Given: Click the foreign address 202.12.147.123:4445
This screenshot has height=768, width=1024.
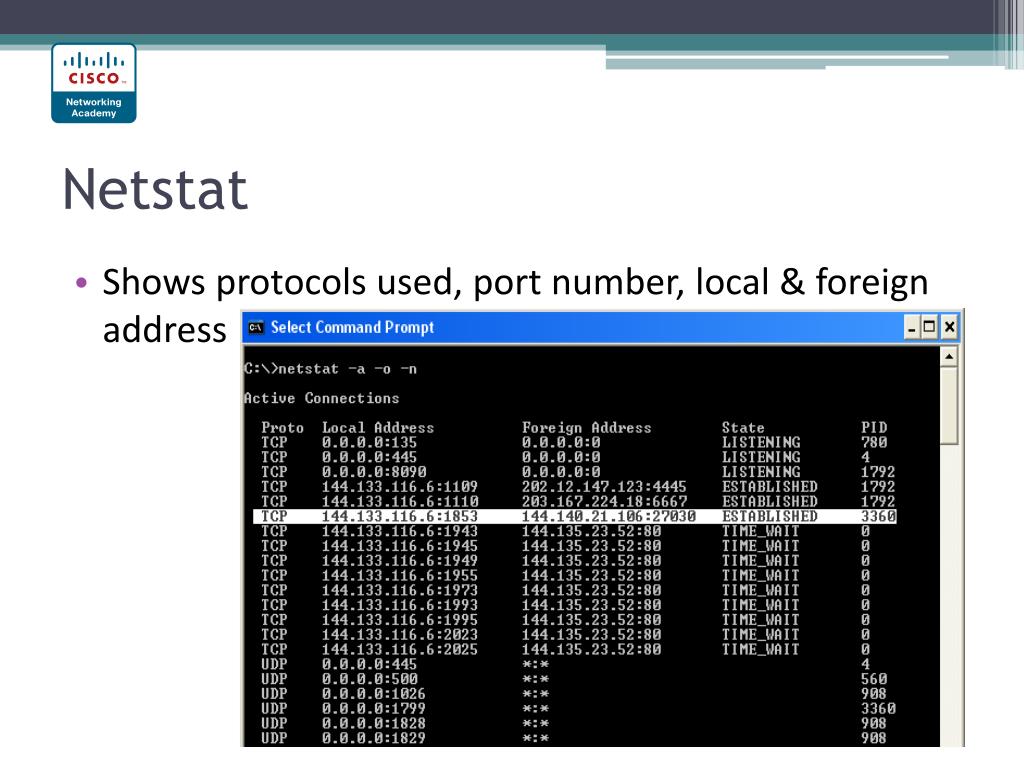Looking at the screenshot, I should [x=604, y=487].
